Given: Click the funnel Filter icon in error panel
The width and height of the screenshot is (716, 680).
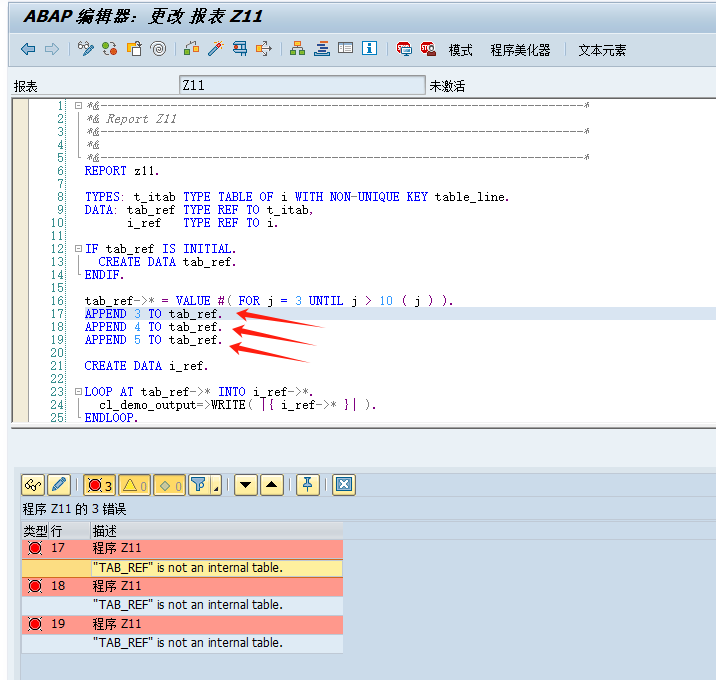Looking at the screenshot, I should [199, 485].
